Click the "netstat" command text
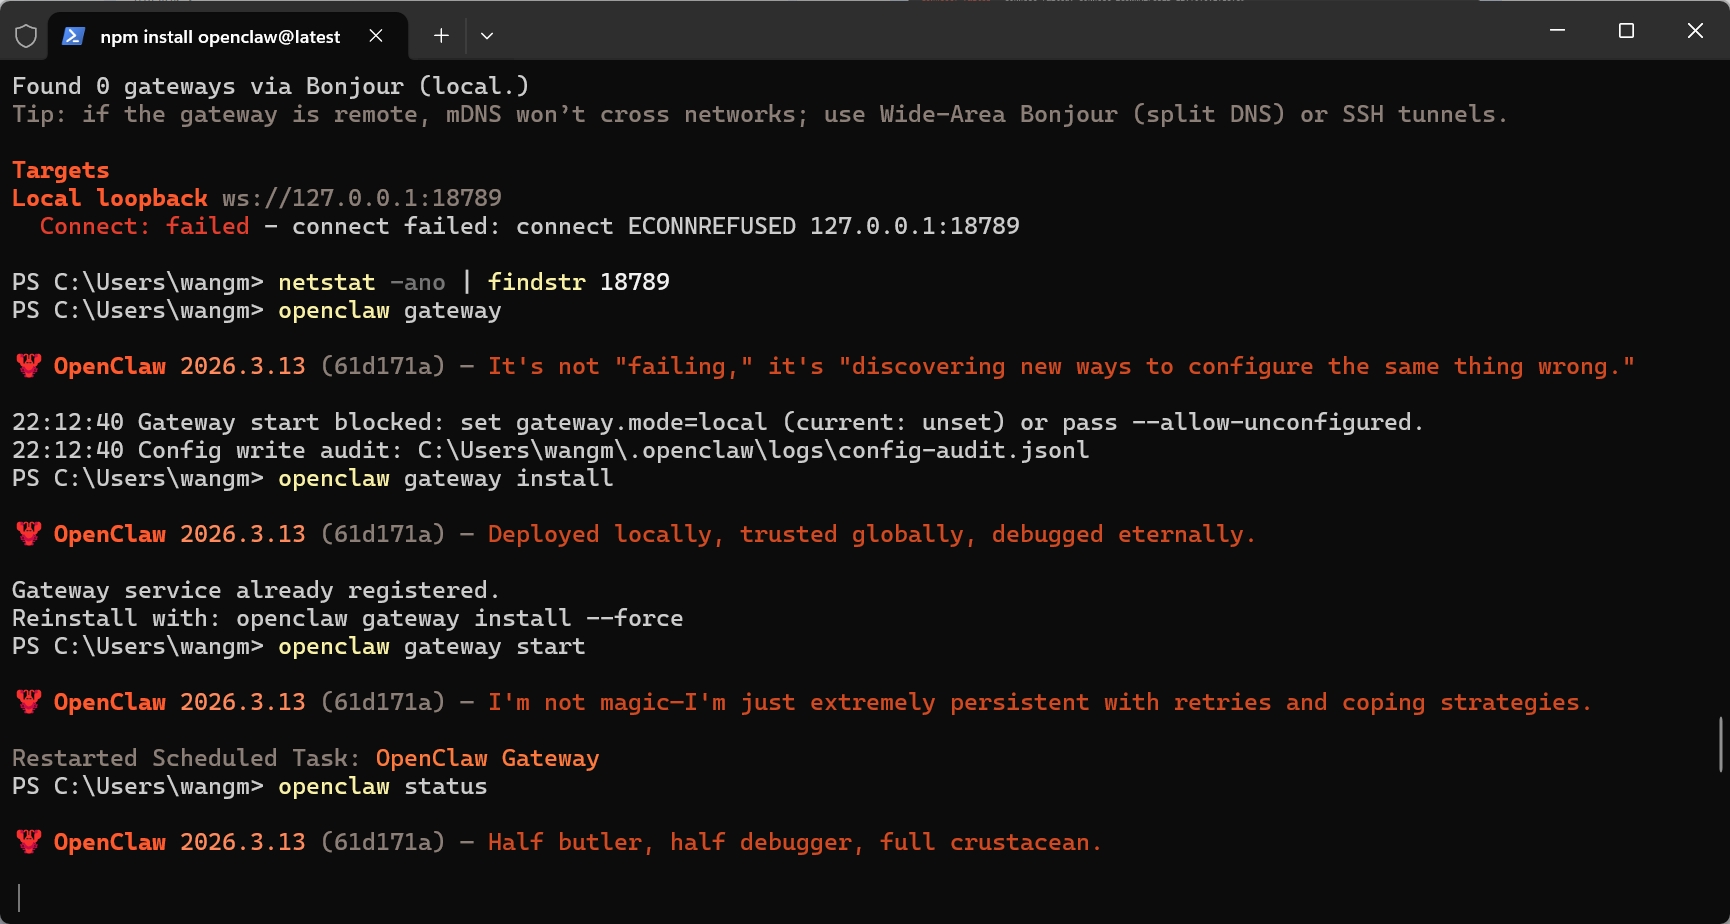Screen dimensions: 1730x924 pos(326,282)
